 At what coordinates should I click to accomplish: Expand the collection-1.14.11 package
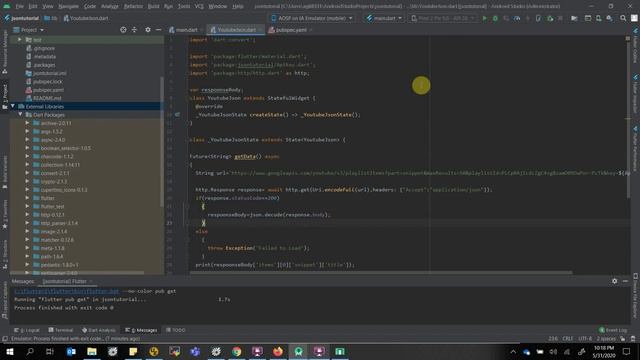pos(27,164)
